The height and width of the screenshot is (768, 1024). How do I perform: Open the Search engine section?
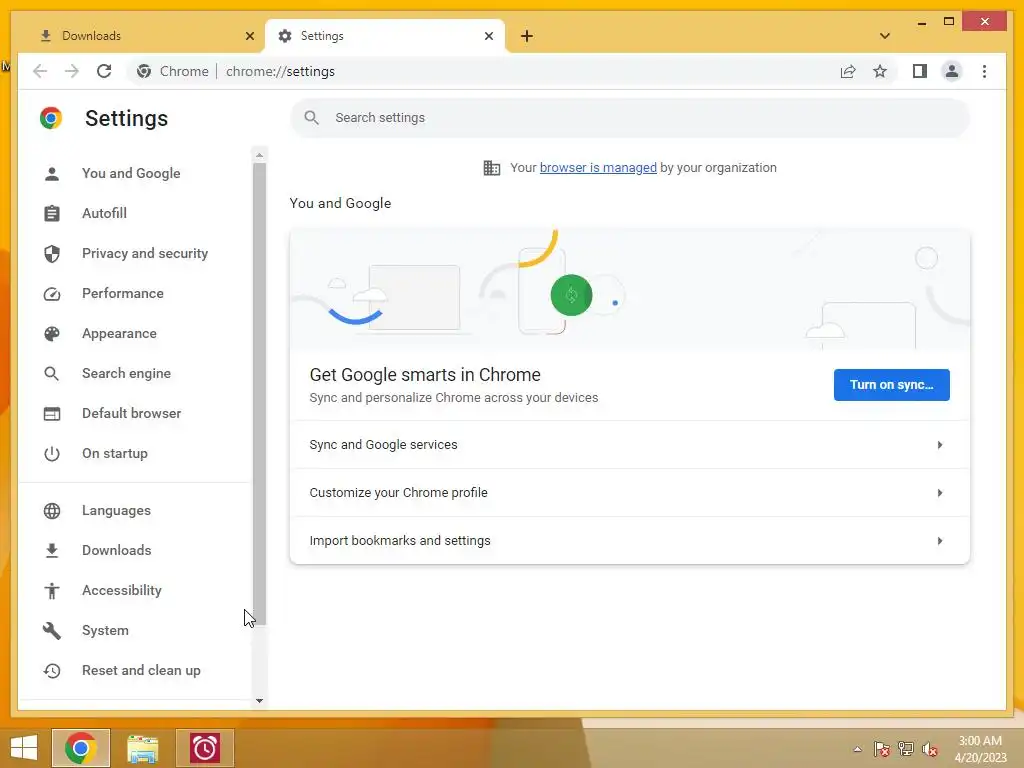(x=127, y=374)
